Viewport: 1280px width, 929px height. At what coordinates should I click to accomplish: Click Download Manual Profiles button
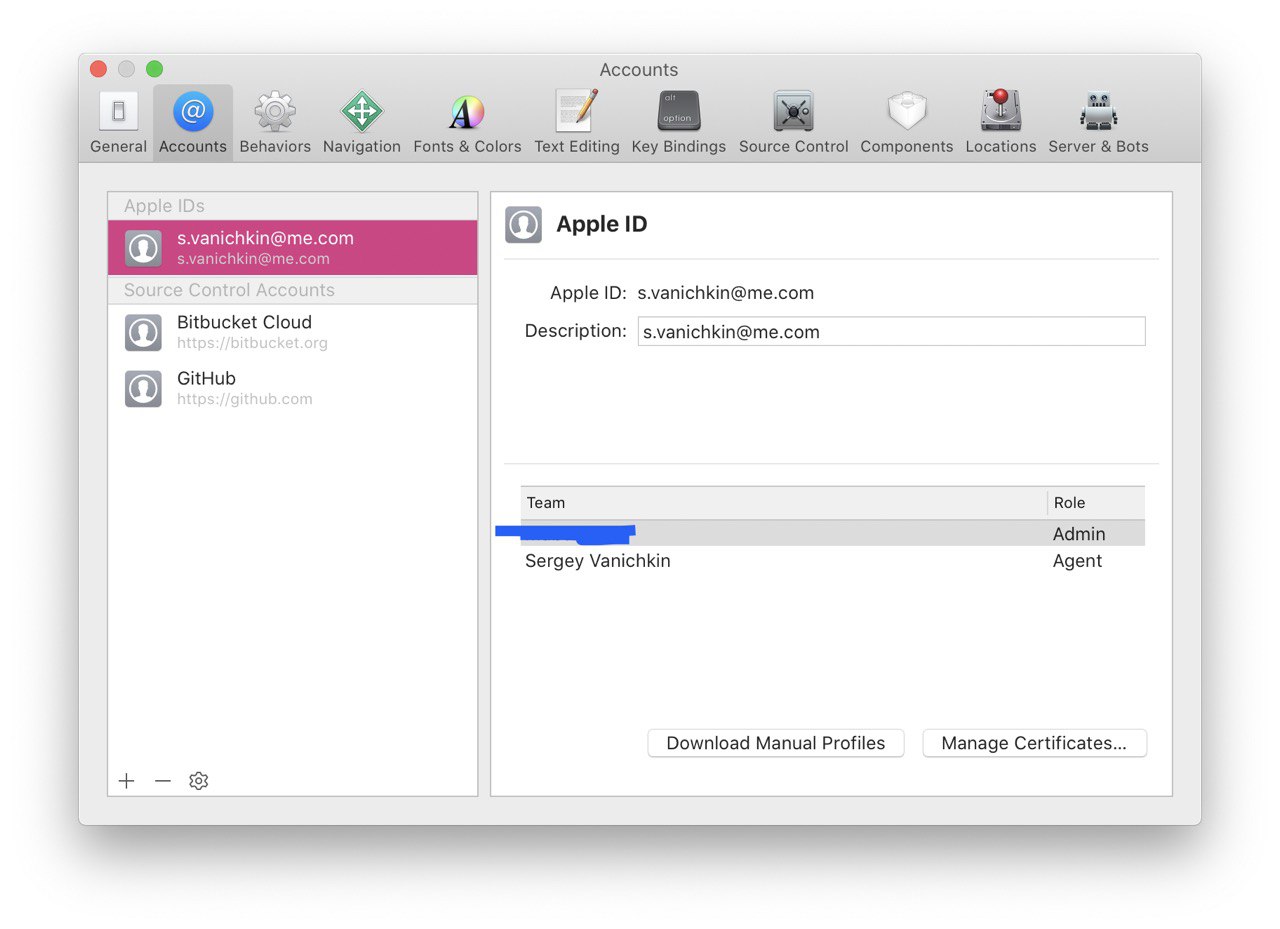pyautogui.click(x=776, y=743)
